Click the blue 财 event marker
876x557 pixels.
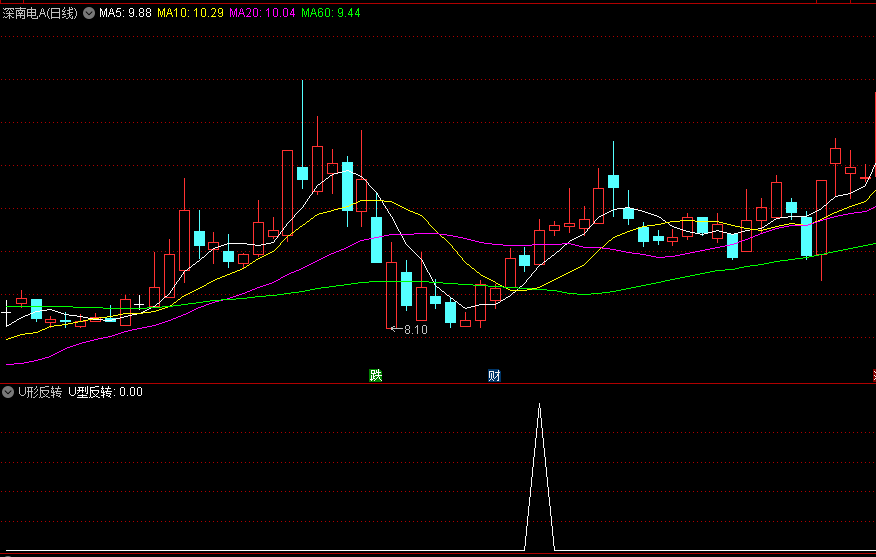click(494, 376)
